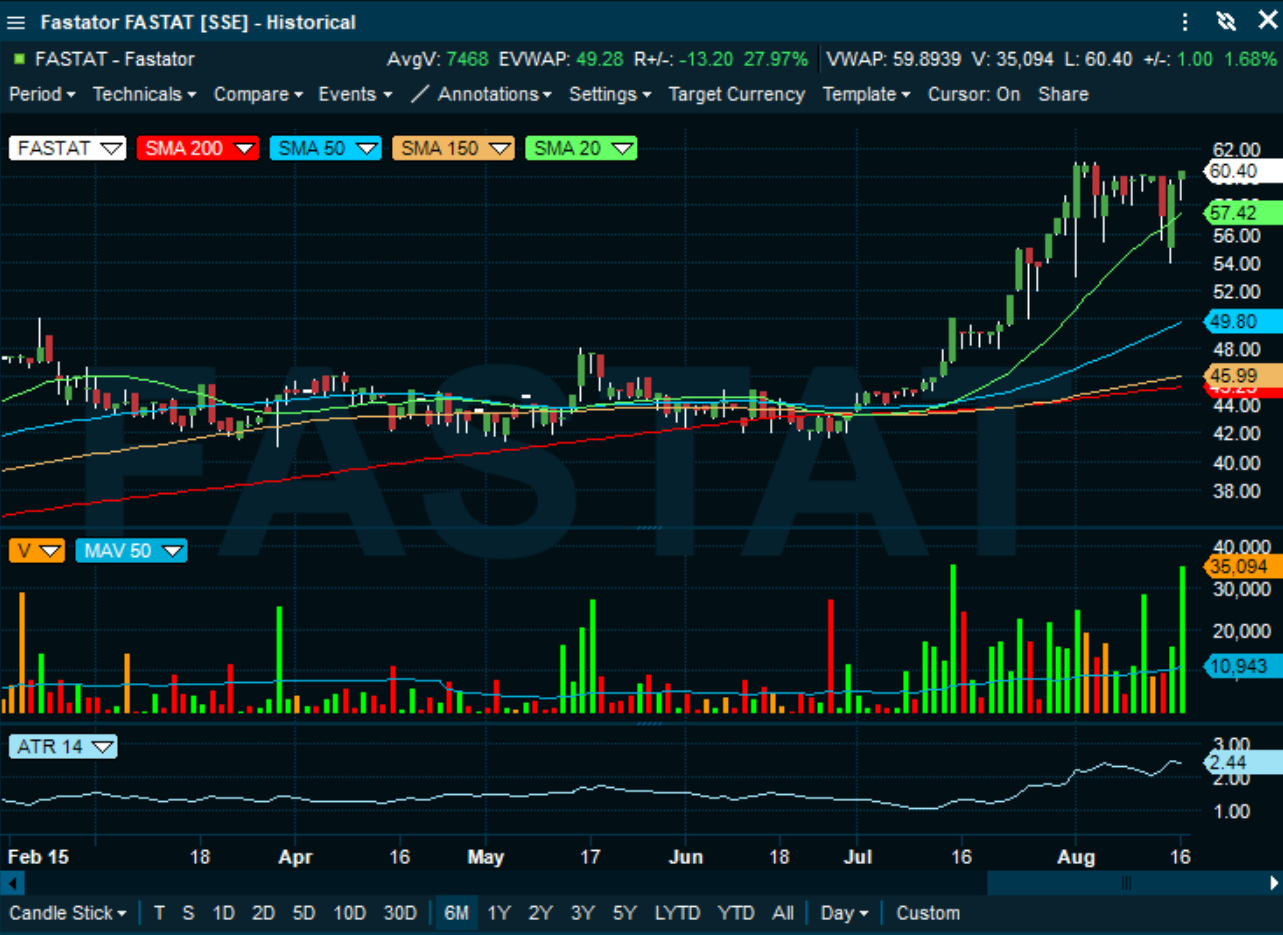
Task: Click the horizontal scrollbar thumb
Action: pos(1126,883)
